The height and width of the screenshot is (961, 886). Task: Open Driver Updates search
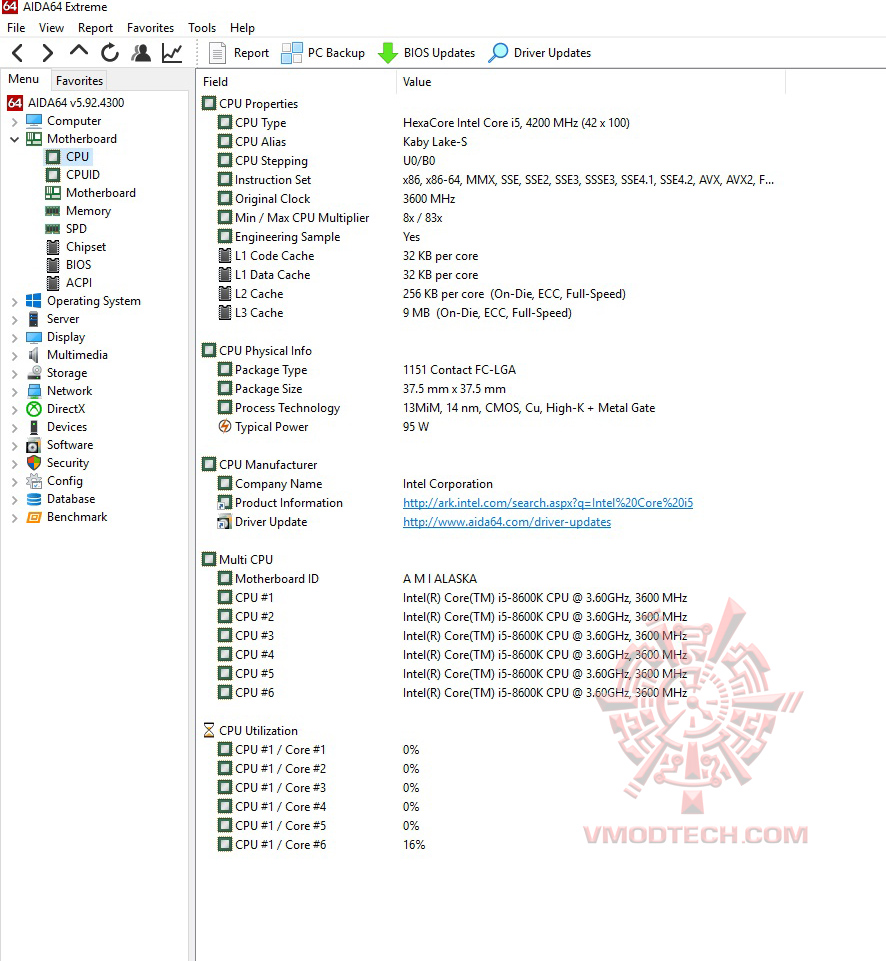coord(540,53)
